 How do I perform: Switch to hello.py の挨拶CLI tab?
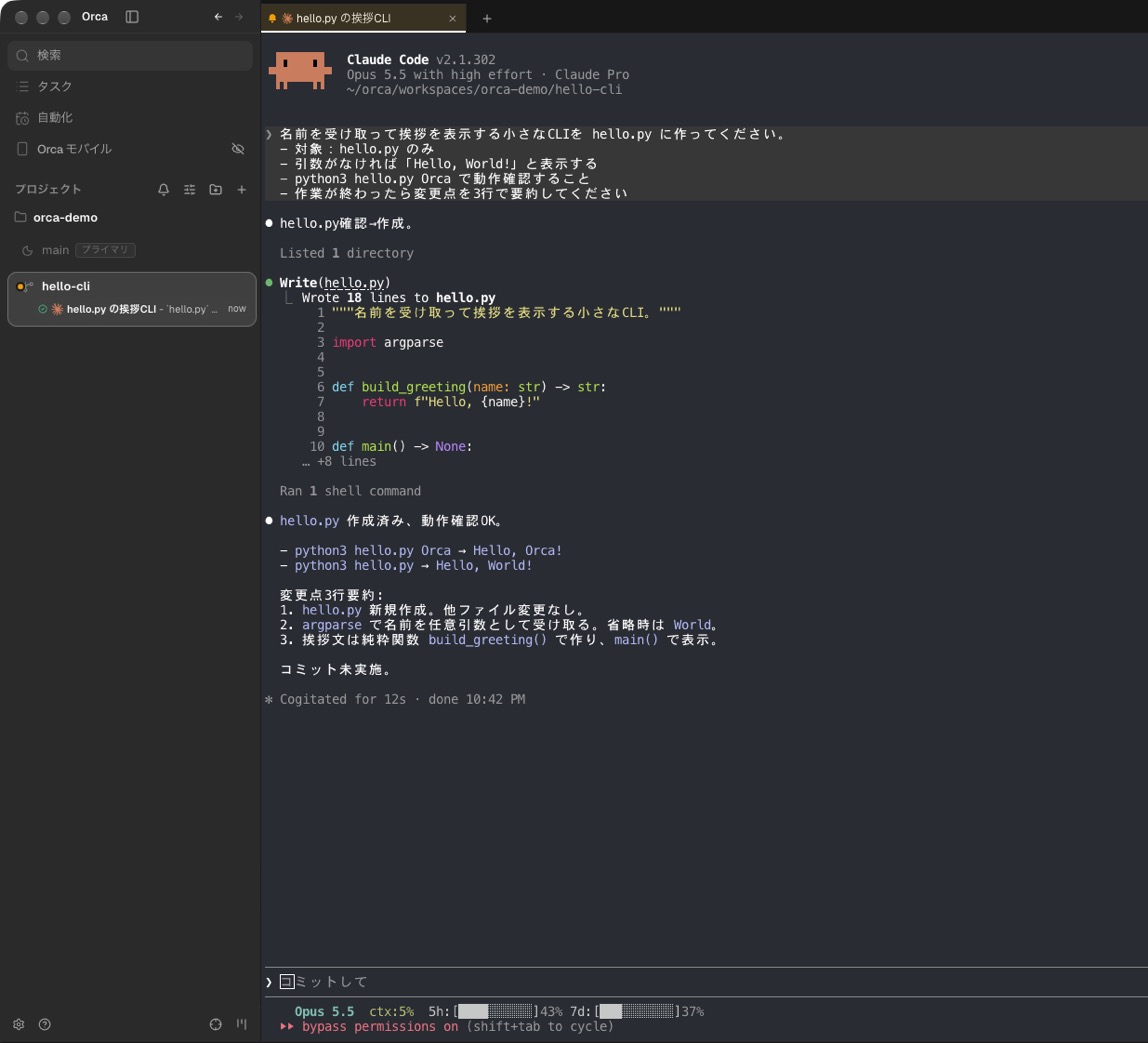362,18
